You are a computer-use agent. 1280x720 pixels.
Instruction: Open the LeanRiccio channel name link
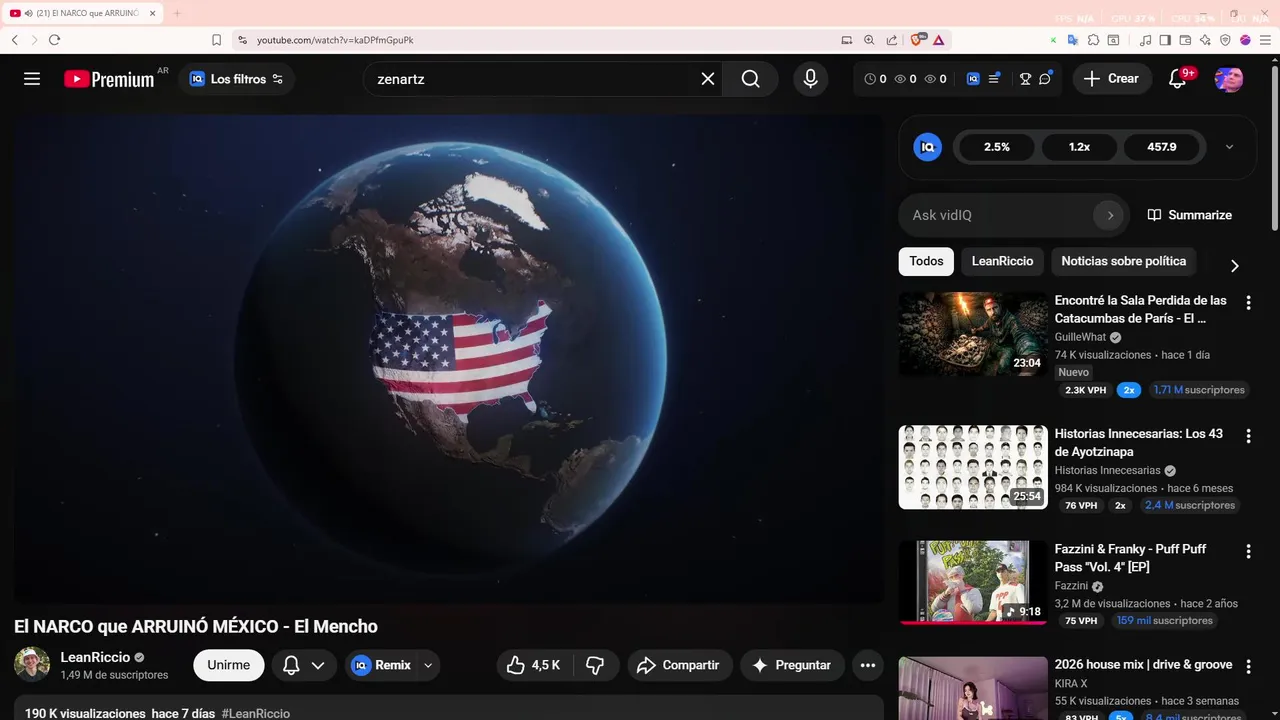pyautogui.click(x=95, y=657)
